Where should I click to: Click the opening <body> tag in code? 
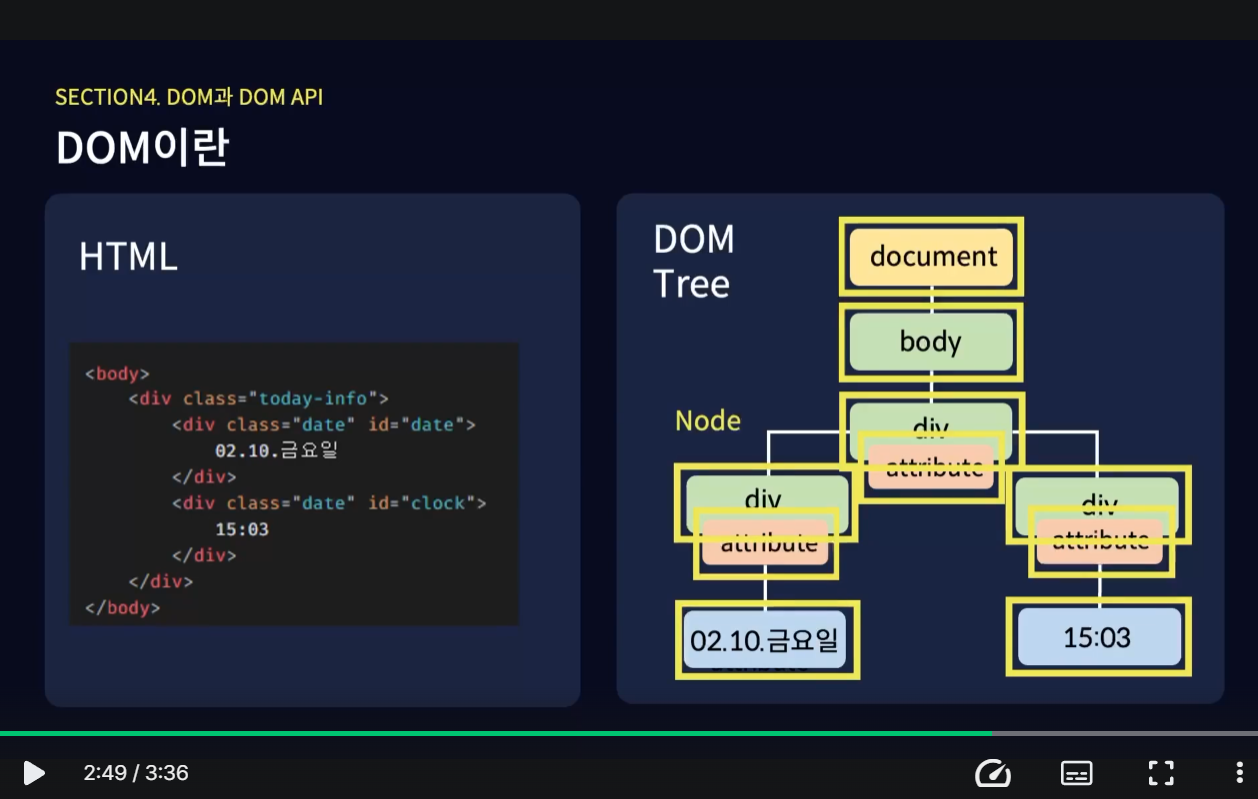(117, 374)
